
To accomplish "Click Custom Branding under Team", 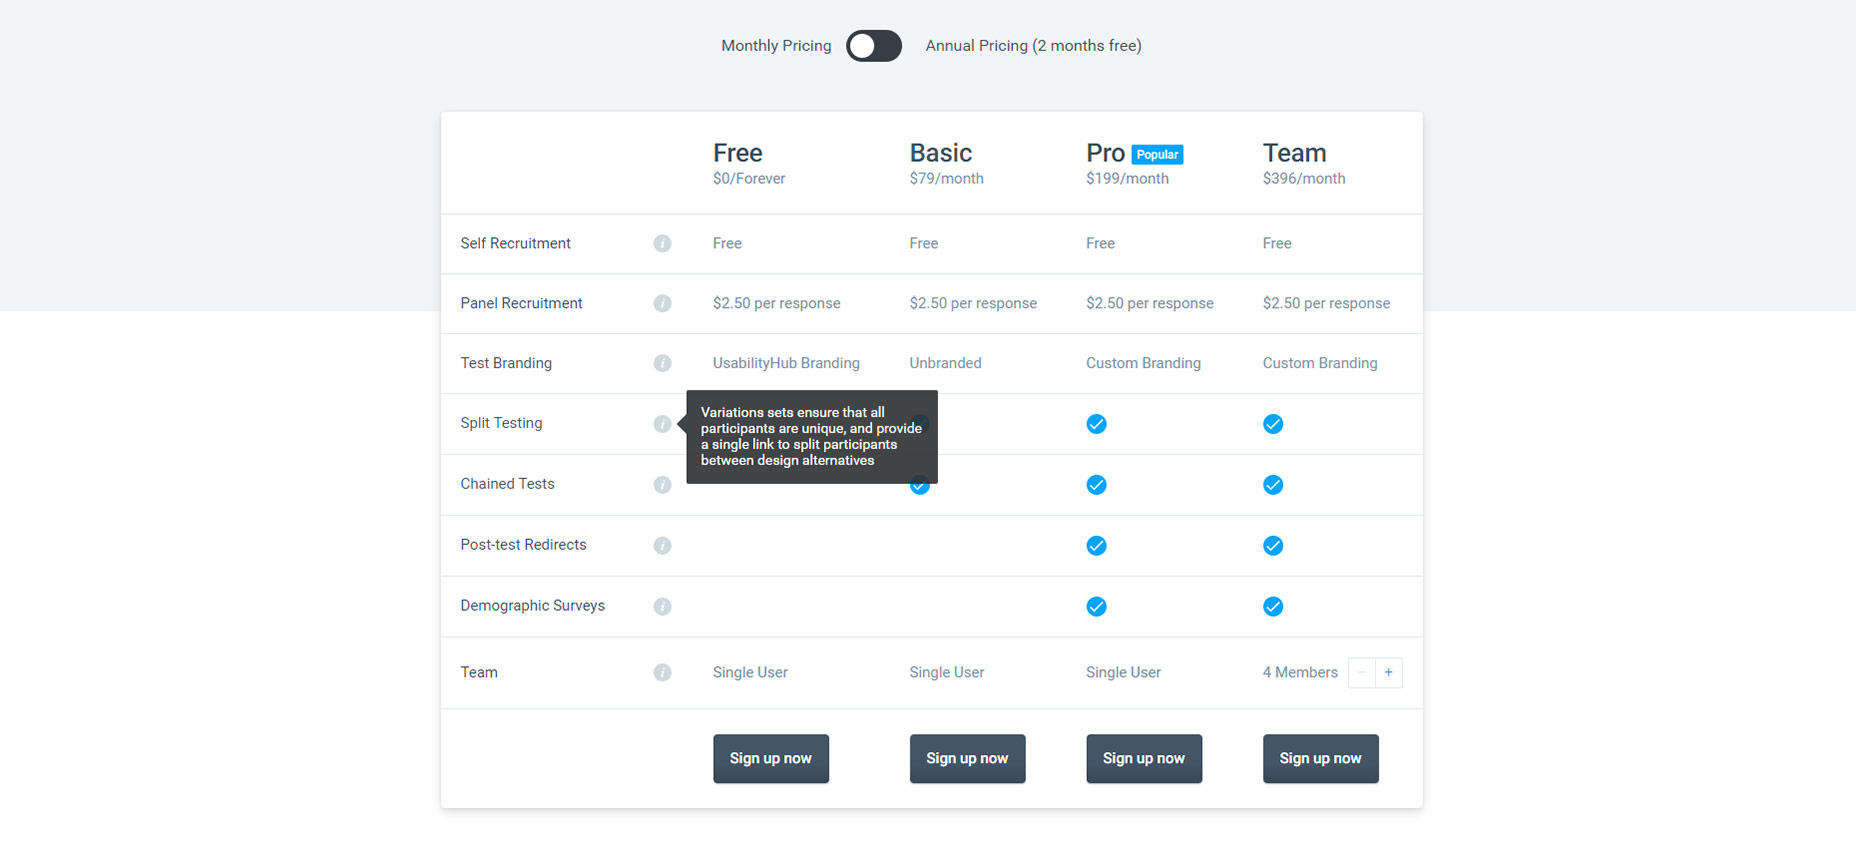I will click(1320, 363).
